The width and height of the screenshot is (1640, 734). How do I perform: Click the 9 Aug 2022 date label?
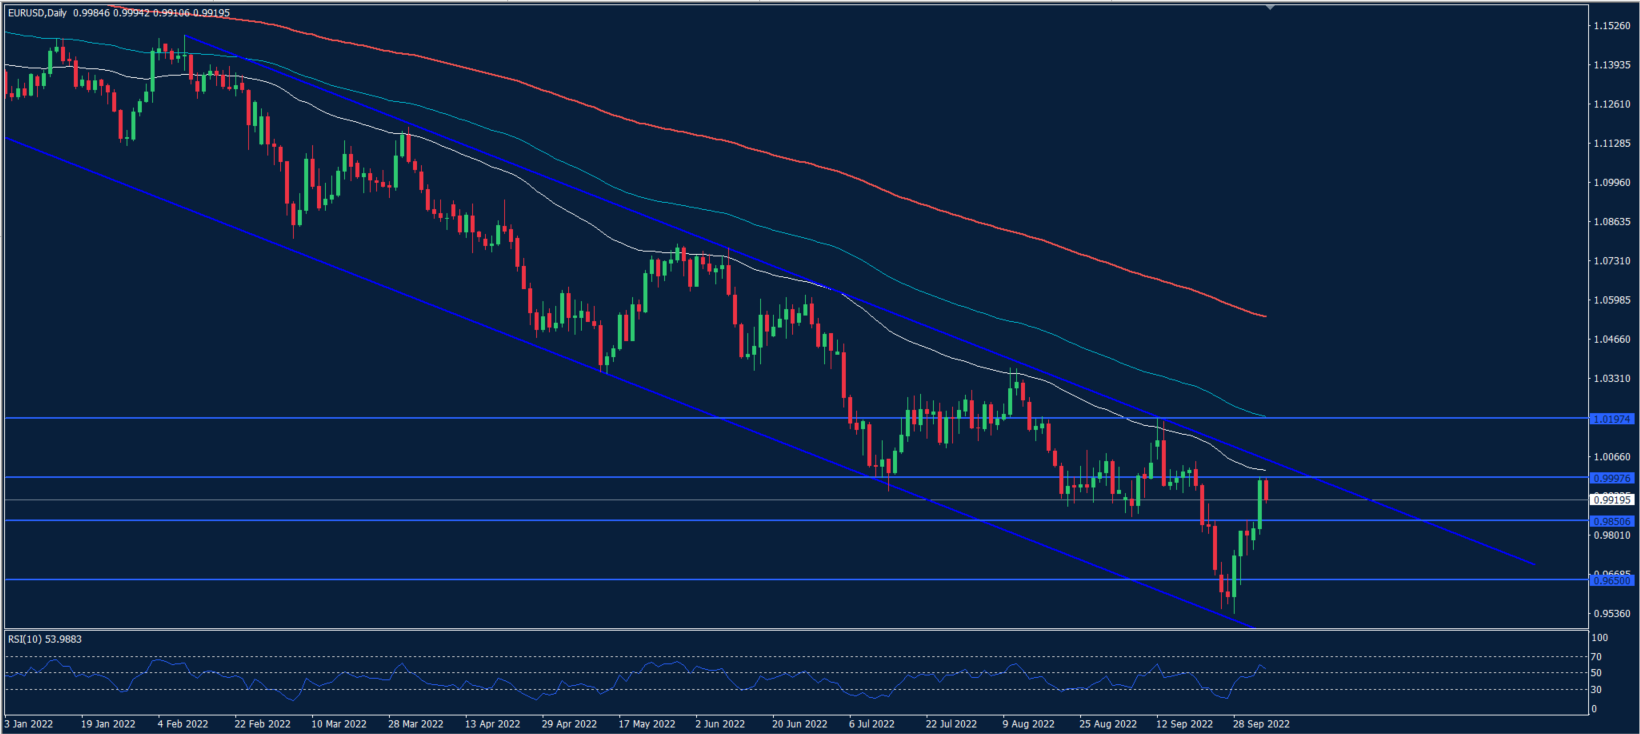[x=1029, y=724]
